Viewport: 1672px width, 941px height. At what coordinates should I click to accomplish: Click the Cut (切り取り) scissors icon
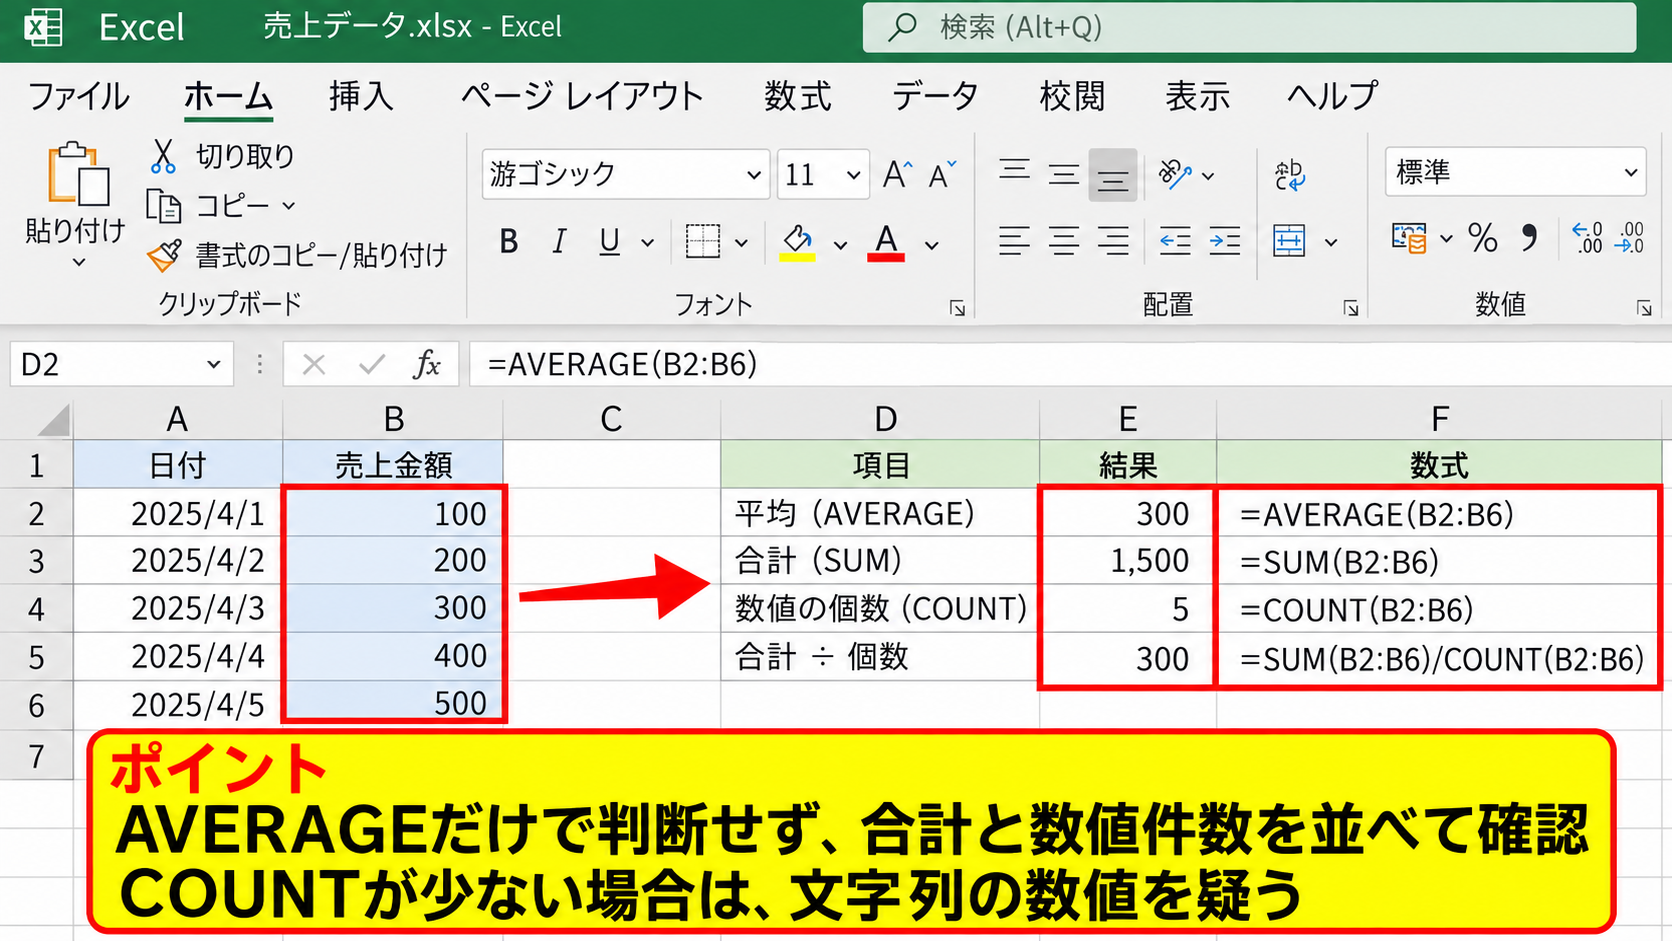point(163,156)
